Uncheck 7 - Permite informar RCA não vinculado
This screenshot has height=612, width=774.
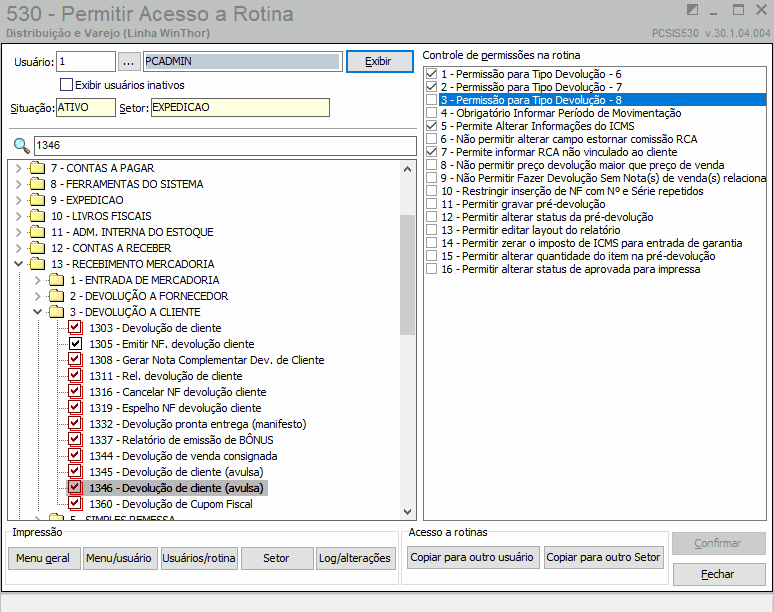coord(431,152)
